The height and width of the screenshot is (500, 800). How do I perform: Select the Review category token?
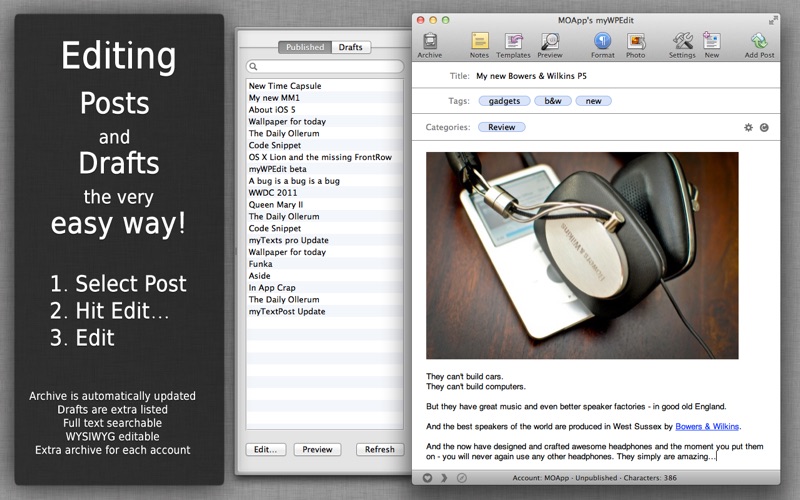(x=502, y=127)
